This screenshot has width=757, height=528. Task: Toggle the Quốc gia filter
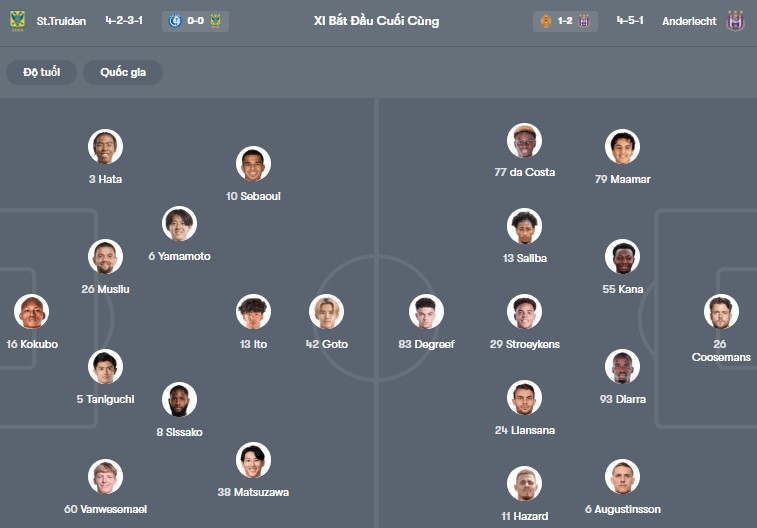click(x=123, y=72)
